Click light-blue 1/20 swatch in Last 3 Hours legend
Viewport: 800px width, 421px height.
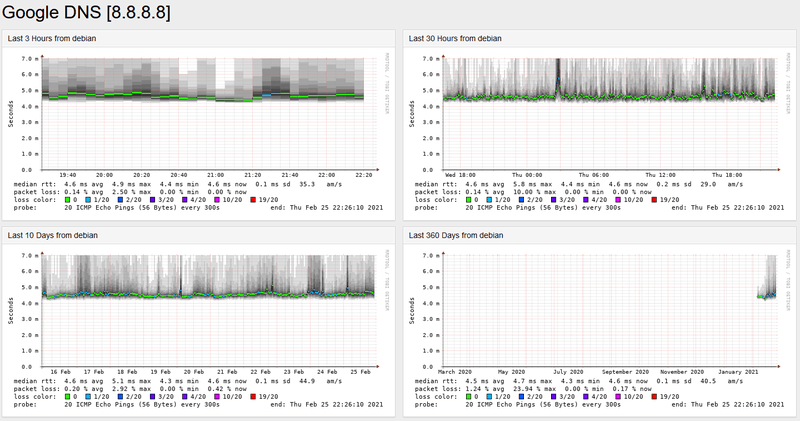tap(89, 200)
